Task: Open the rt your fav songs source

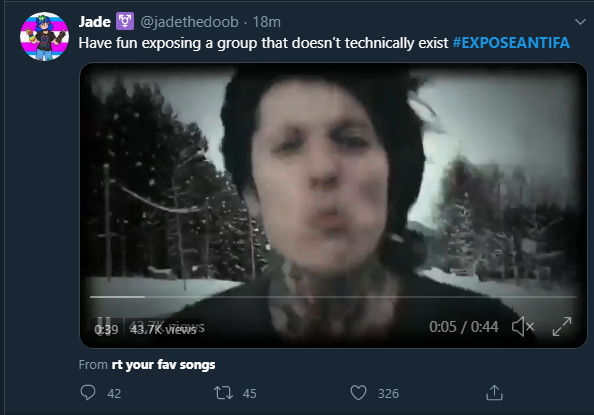Action: pos(163,365)
